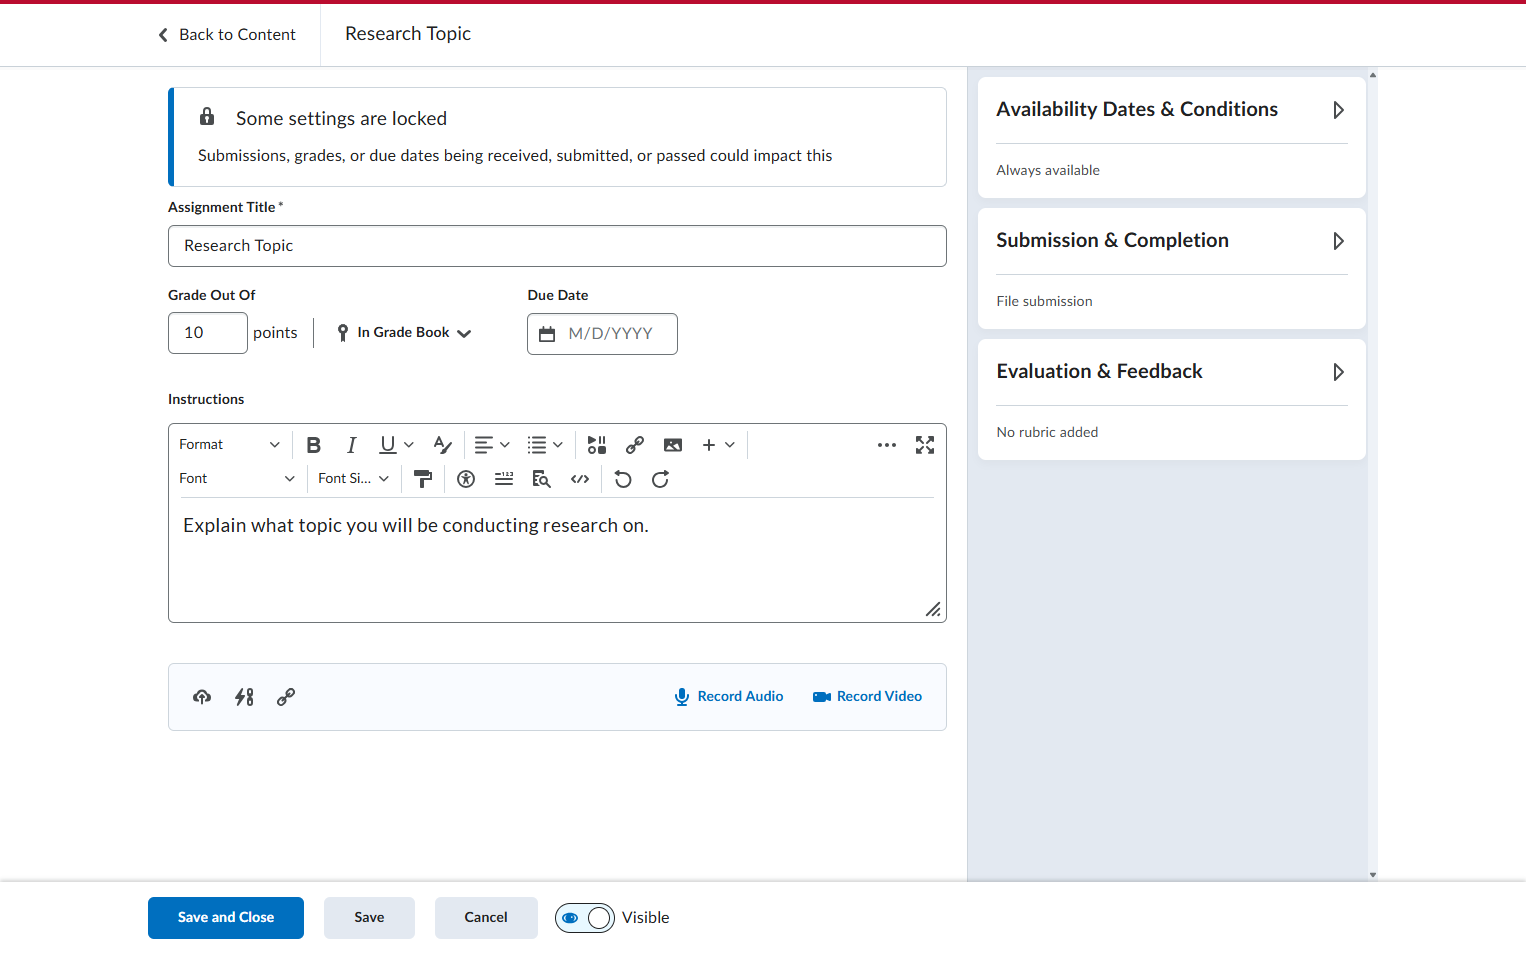Viewport: 1526px width, 954px height.
Task: Toggle assignment visibility switch
Action: pos(585,918)
